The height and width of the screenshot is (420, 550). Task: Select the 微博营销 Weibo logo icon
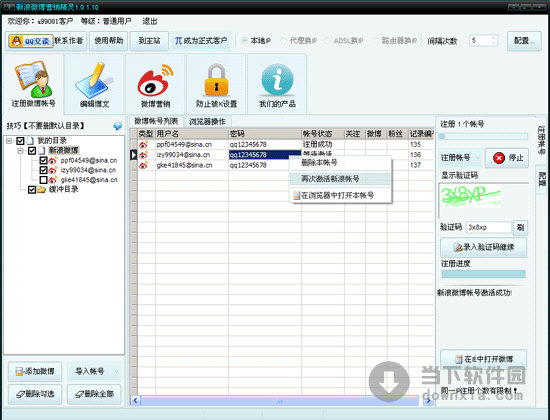point(155,81)
